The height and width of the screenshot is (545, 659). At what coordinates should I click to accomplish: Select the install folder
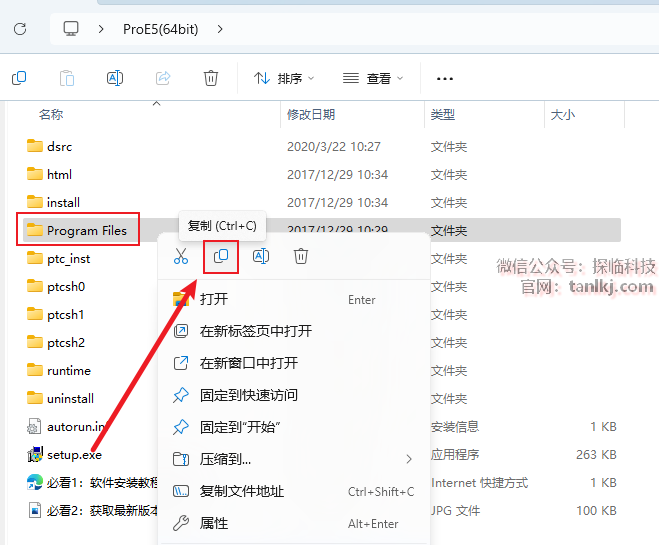click(x=63, y=203)
